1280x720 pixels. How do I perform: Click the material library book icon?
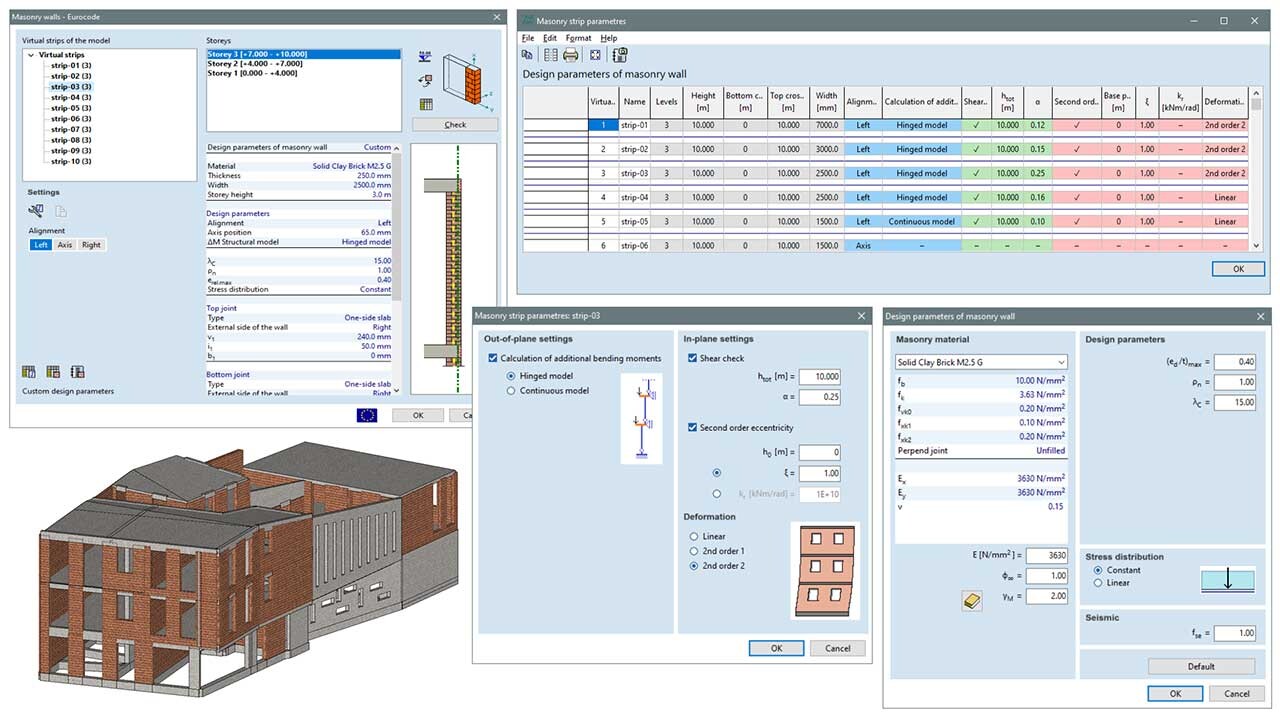(971, 600)
